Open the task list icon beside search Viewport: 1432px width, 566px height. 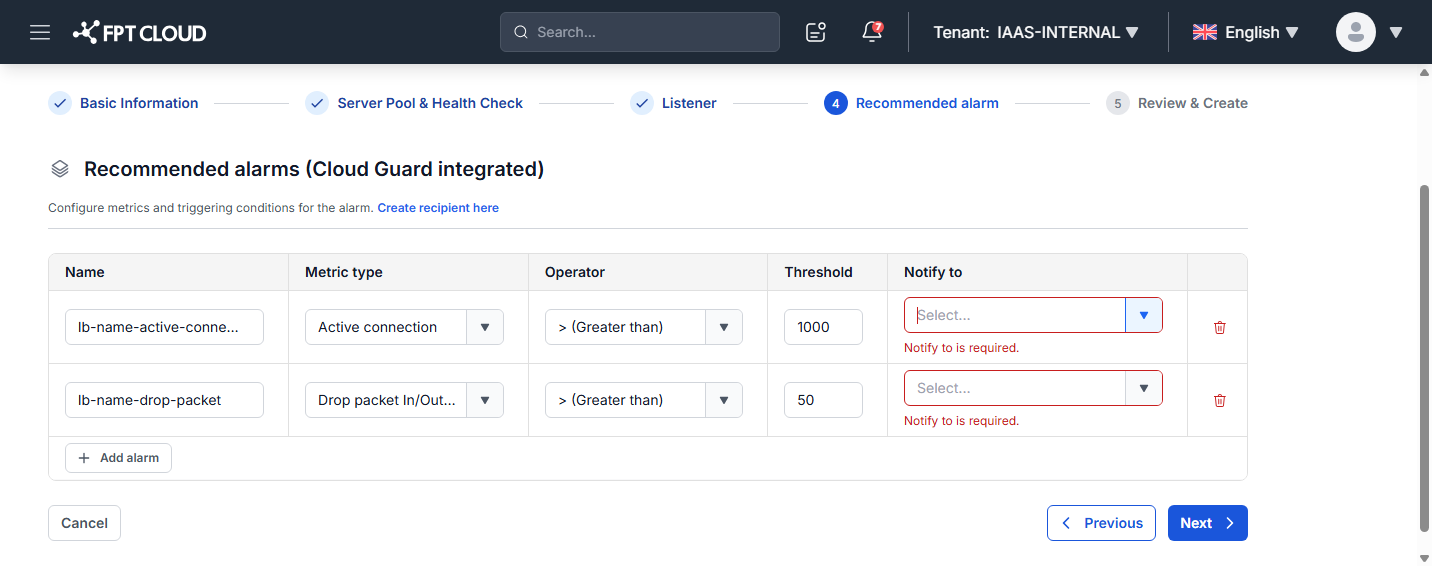(x=816, y=32)
